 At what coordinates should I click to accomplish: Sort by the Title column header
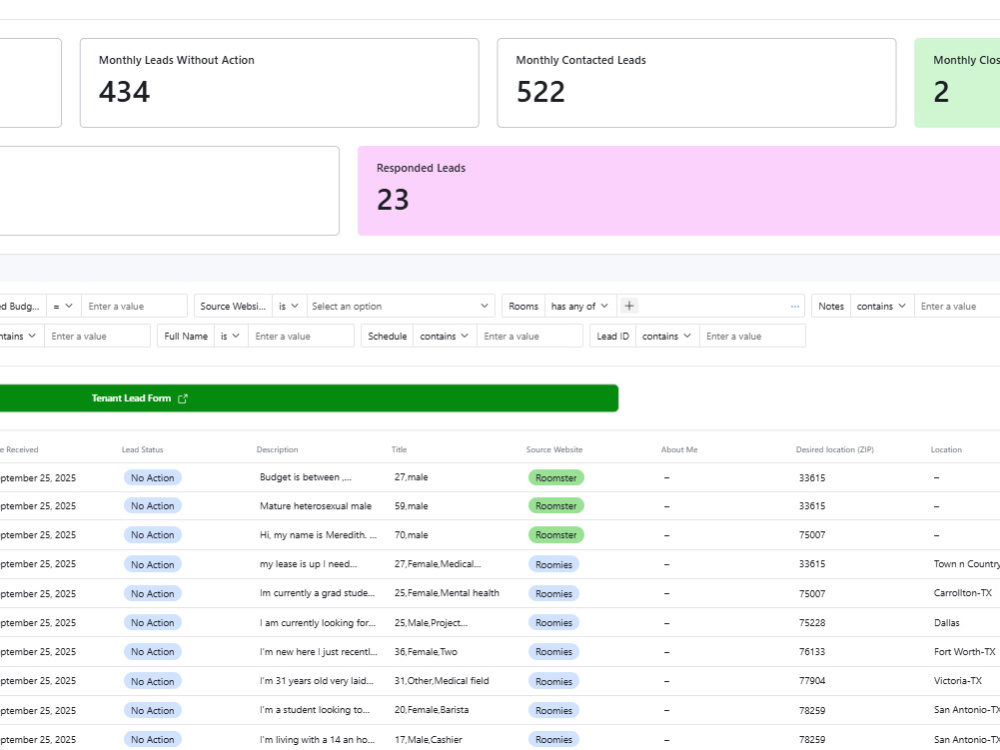pos(399,450)
